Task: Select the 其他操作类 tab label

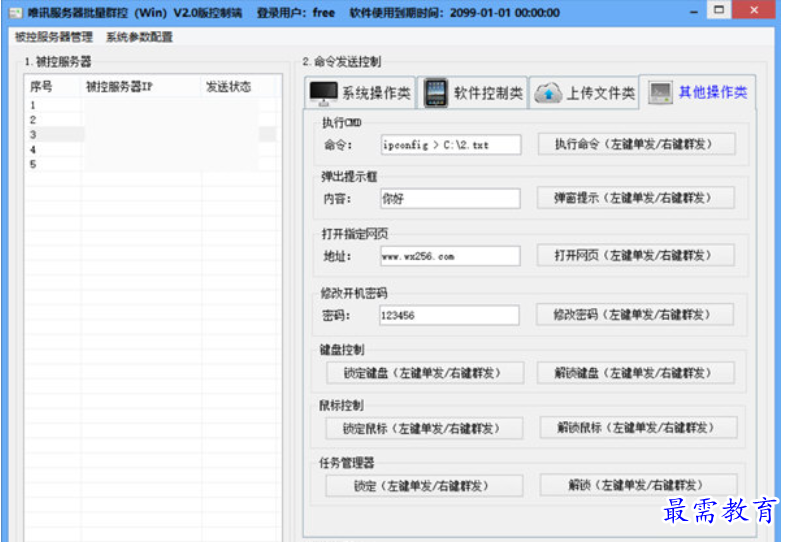Action: tap(712, 92)
